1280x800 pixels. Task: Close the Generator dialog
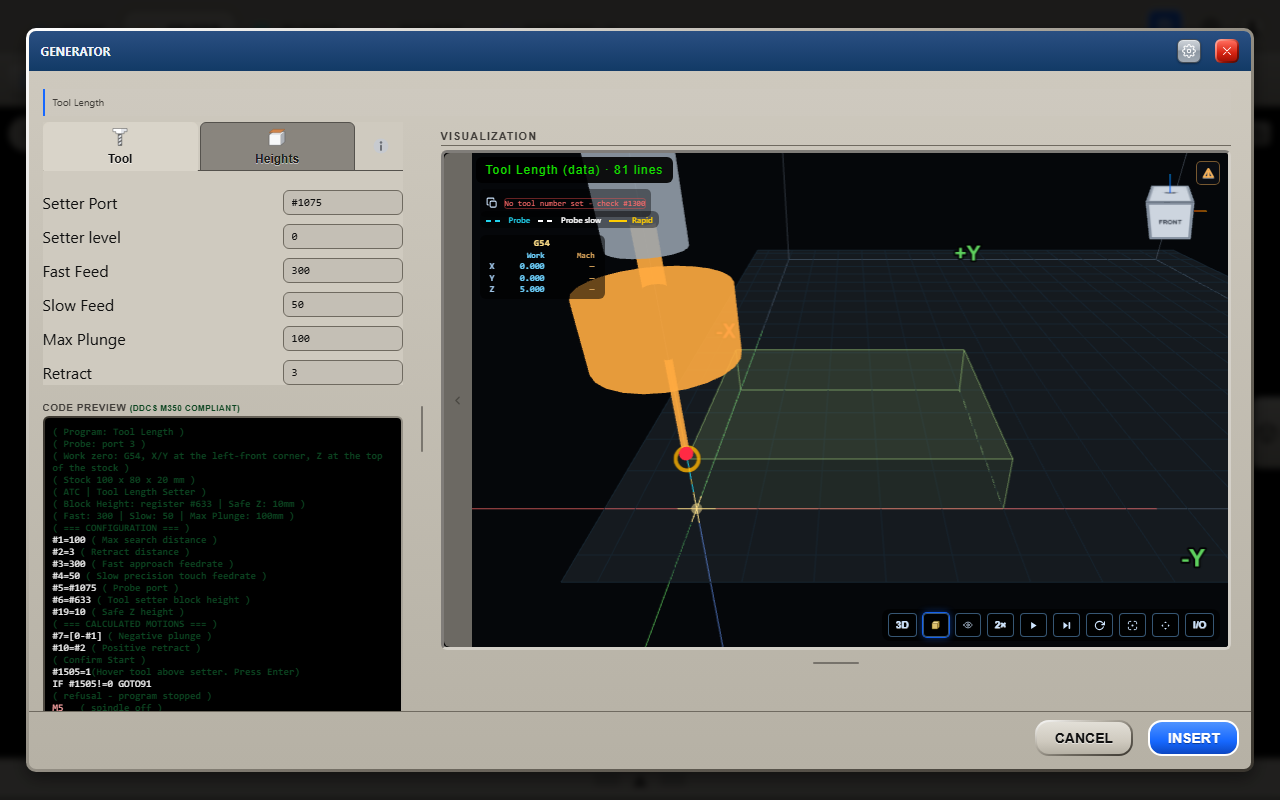[1227, 51]
